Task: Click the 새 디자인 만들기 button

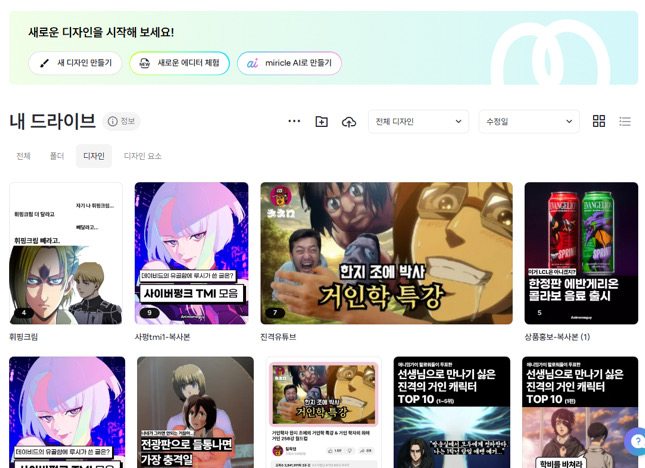Action: point(75,63)
